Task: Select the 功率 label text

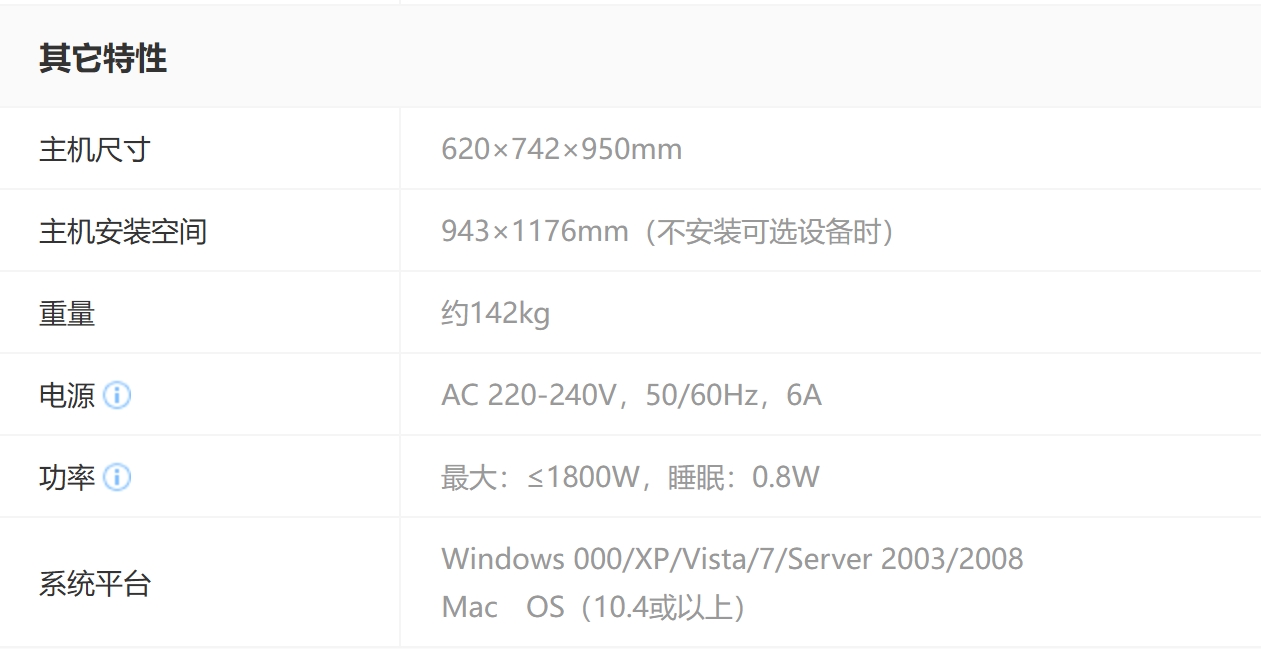Action: (x=67, y=478)
